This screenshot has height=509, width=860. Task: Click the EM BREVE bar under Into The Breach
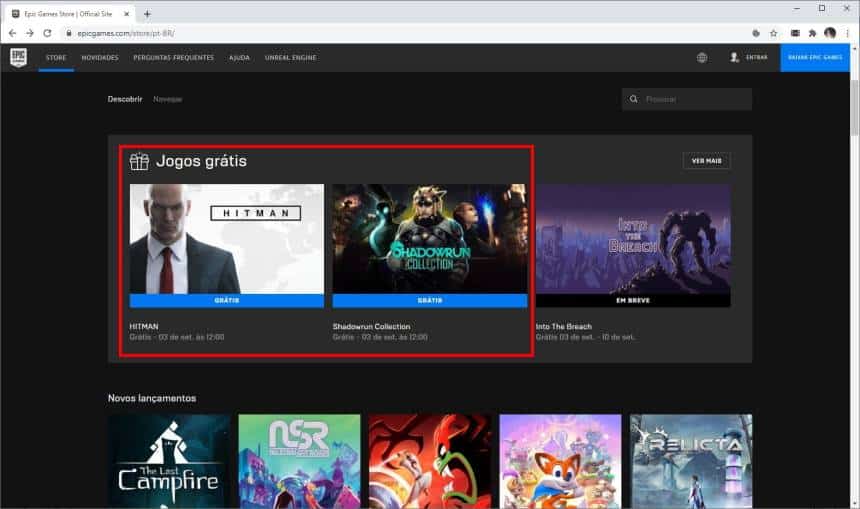[x=633, y=301]
